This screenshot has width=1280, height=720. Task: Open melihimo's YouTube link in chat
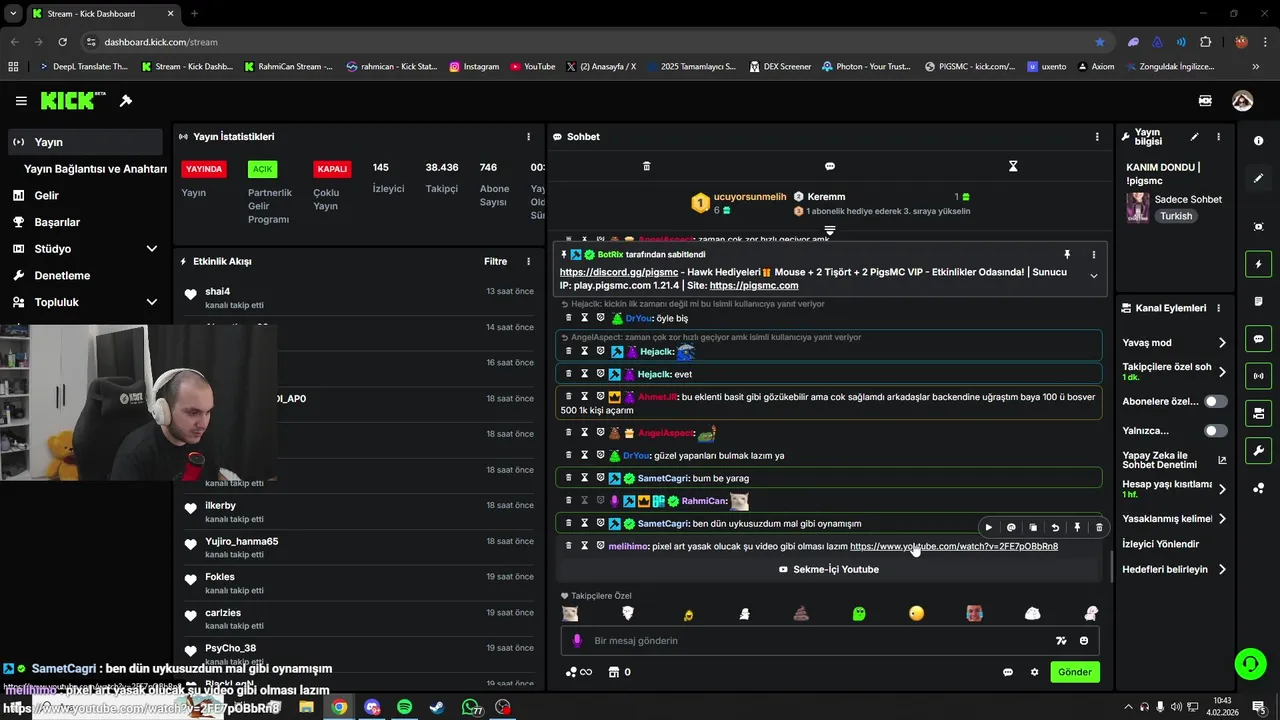tap(954, 547)
